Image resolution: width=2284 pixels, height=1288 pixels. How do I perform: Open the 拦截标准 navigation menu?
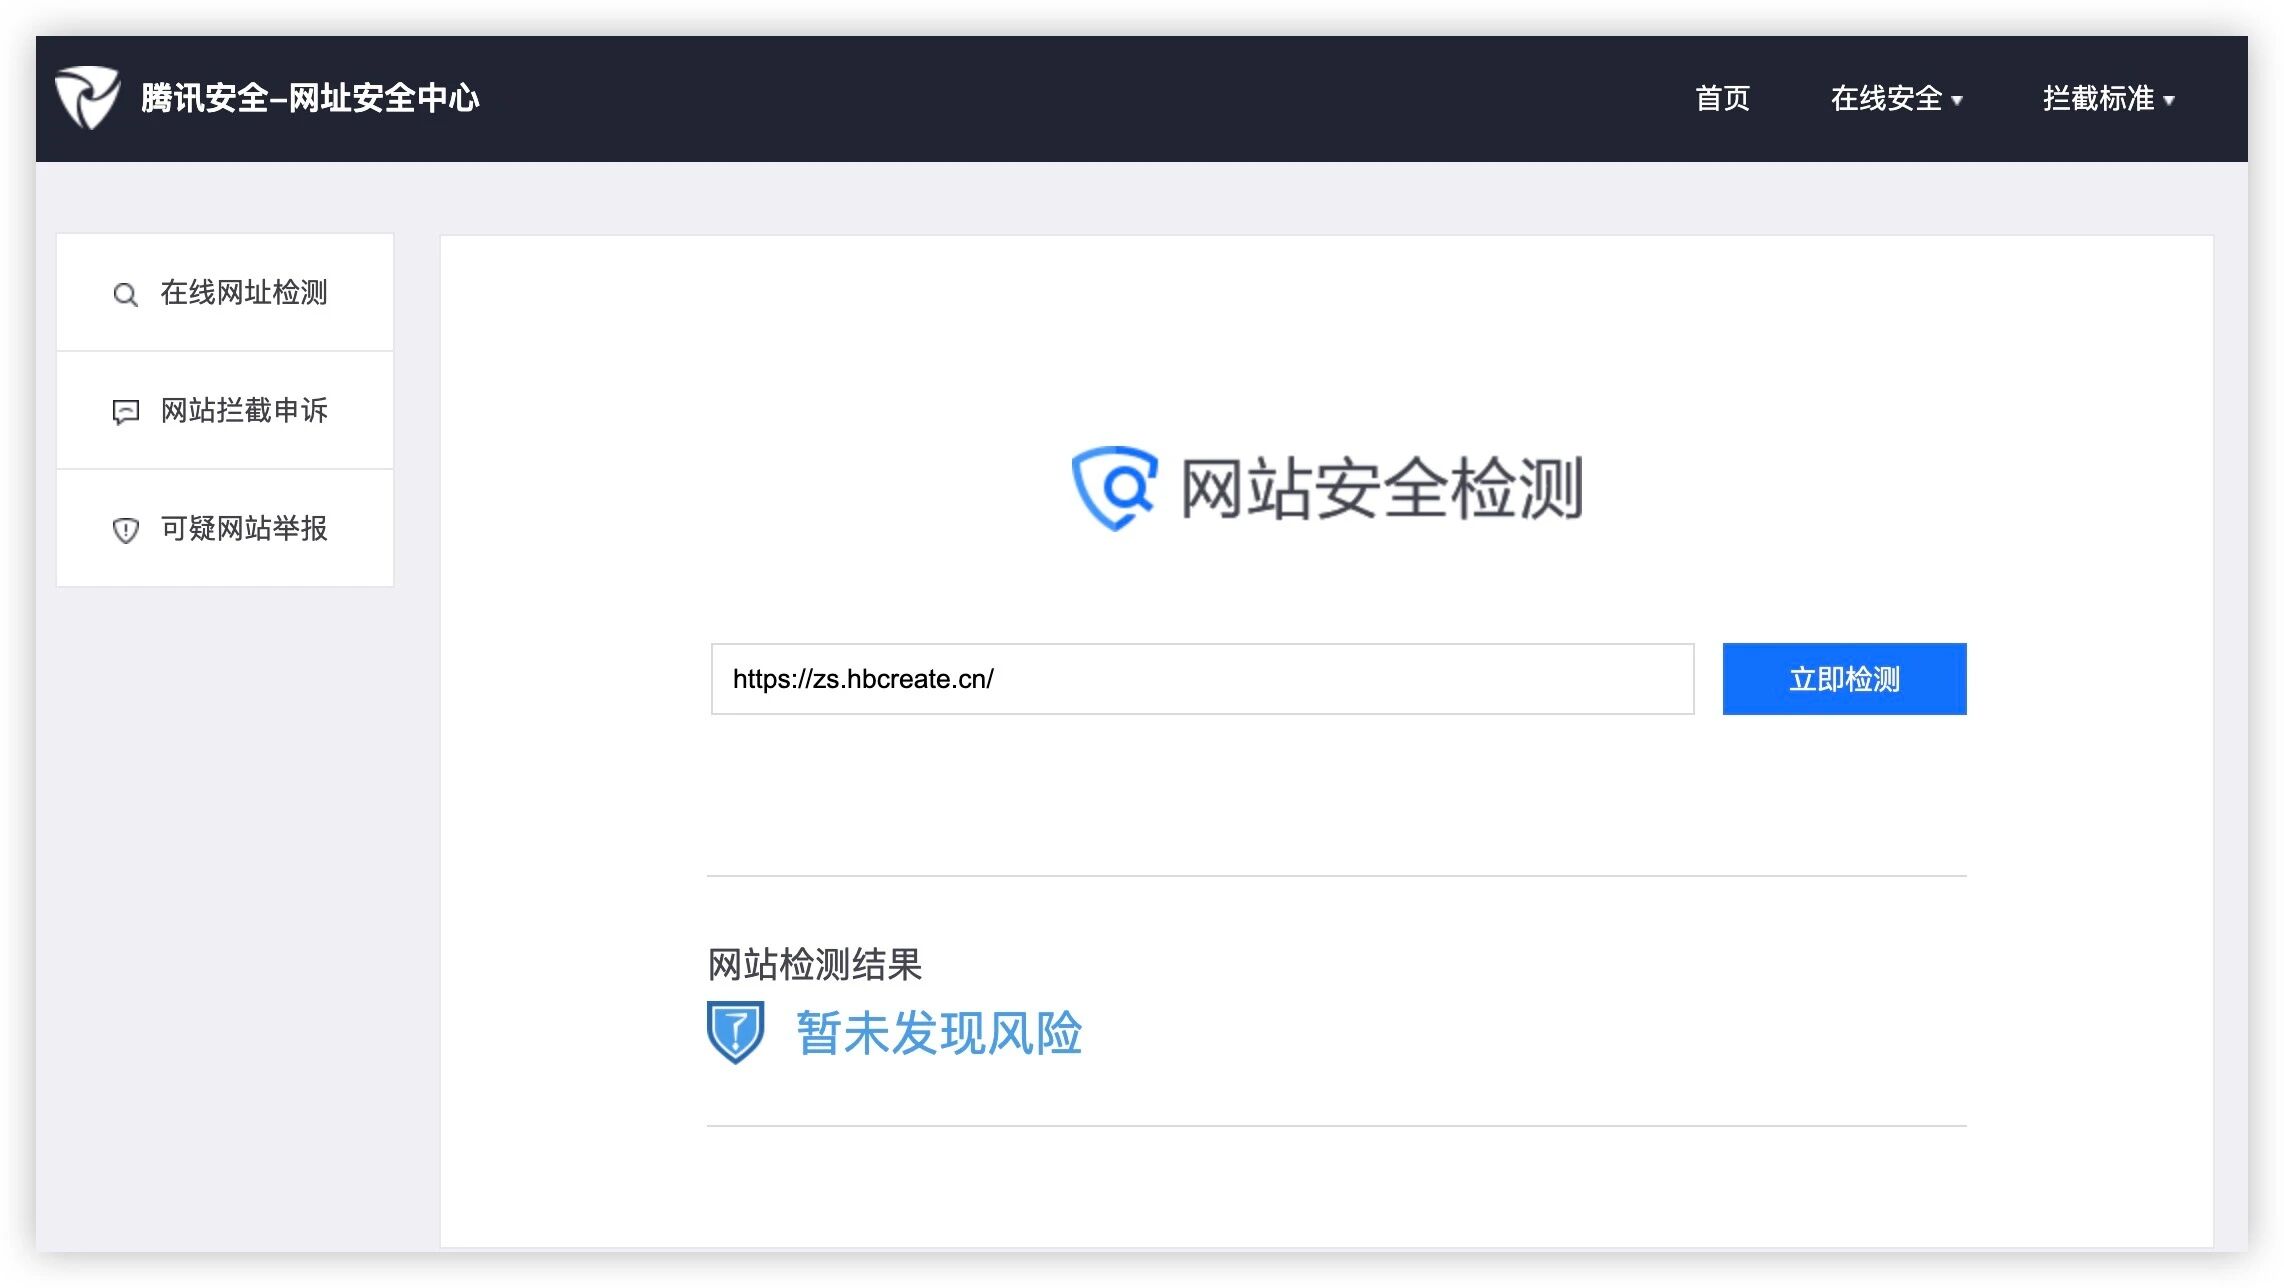tap(2097, 98)
